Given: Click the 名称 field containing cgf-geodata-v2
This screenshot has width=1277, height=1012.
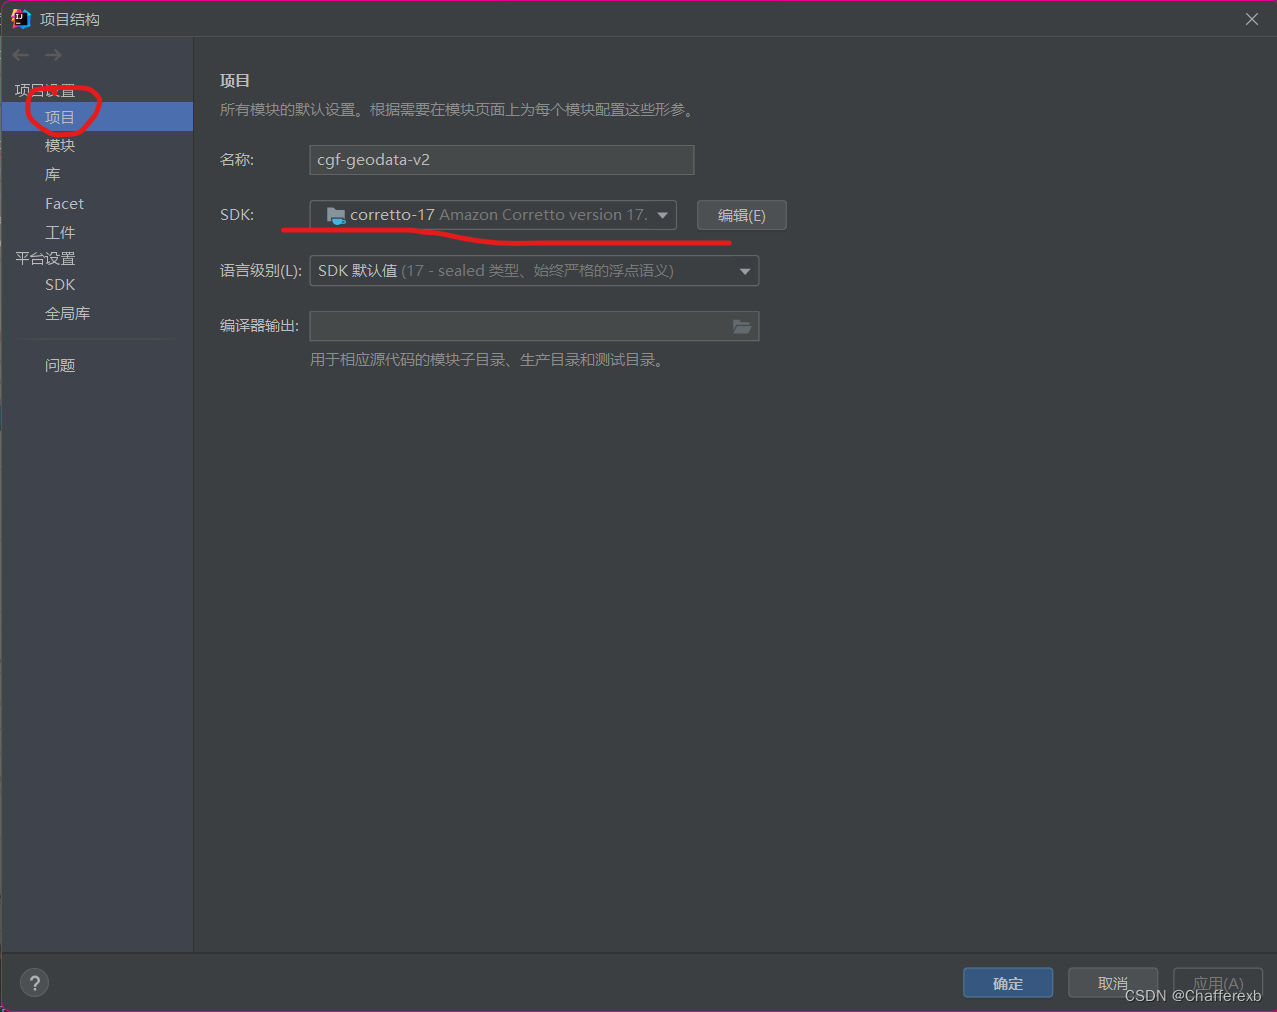Looking at the screenshot, I should point(500,160).
